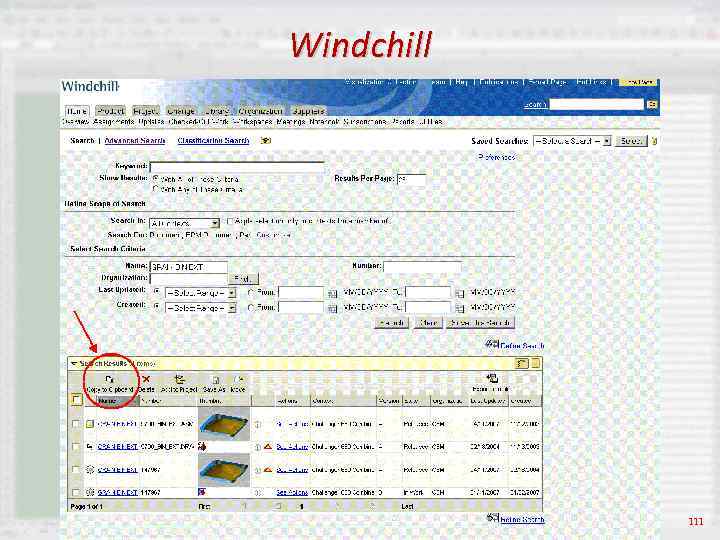Click assembly type icon in first result row

90,424
